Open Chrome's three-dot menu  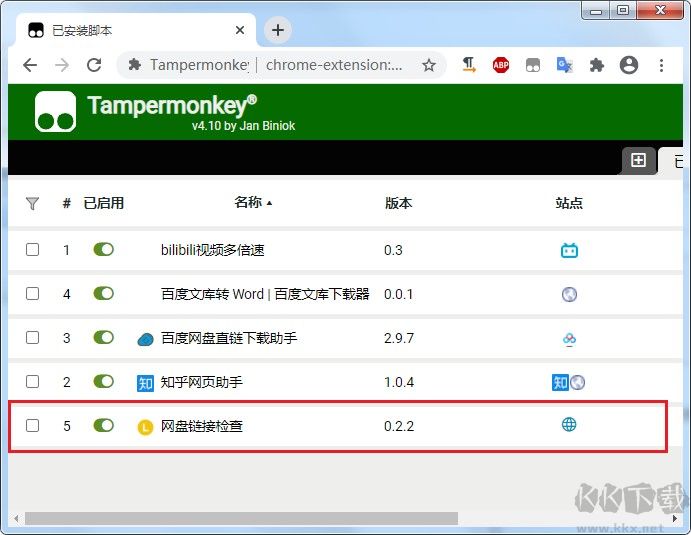click(661, 65)
